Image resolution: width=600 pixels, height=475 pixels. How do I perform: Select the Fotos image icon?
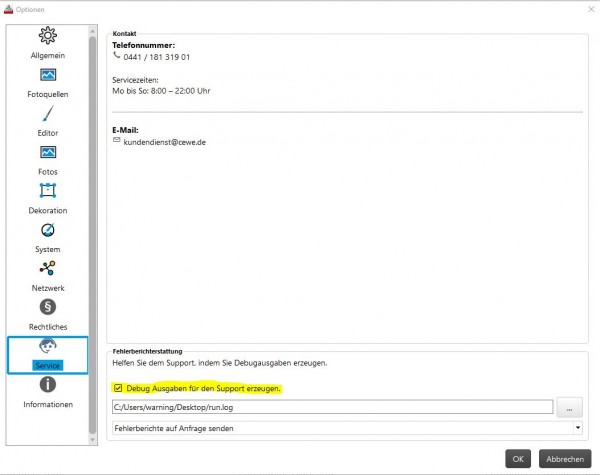pyautogui.click(x=48, y=152)
